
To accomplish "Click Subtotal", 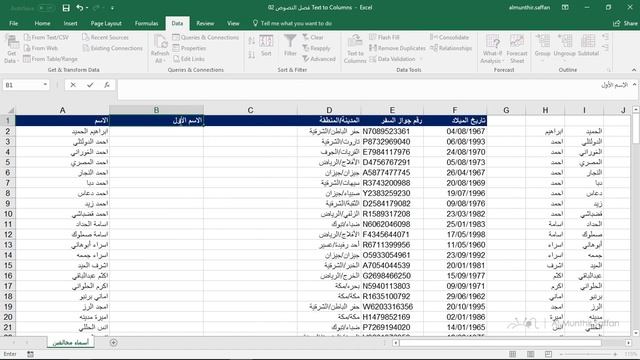I will [x=588, y=45].
